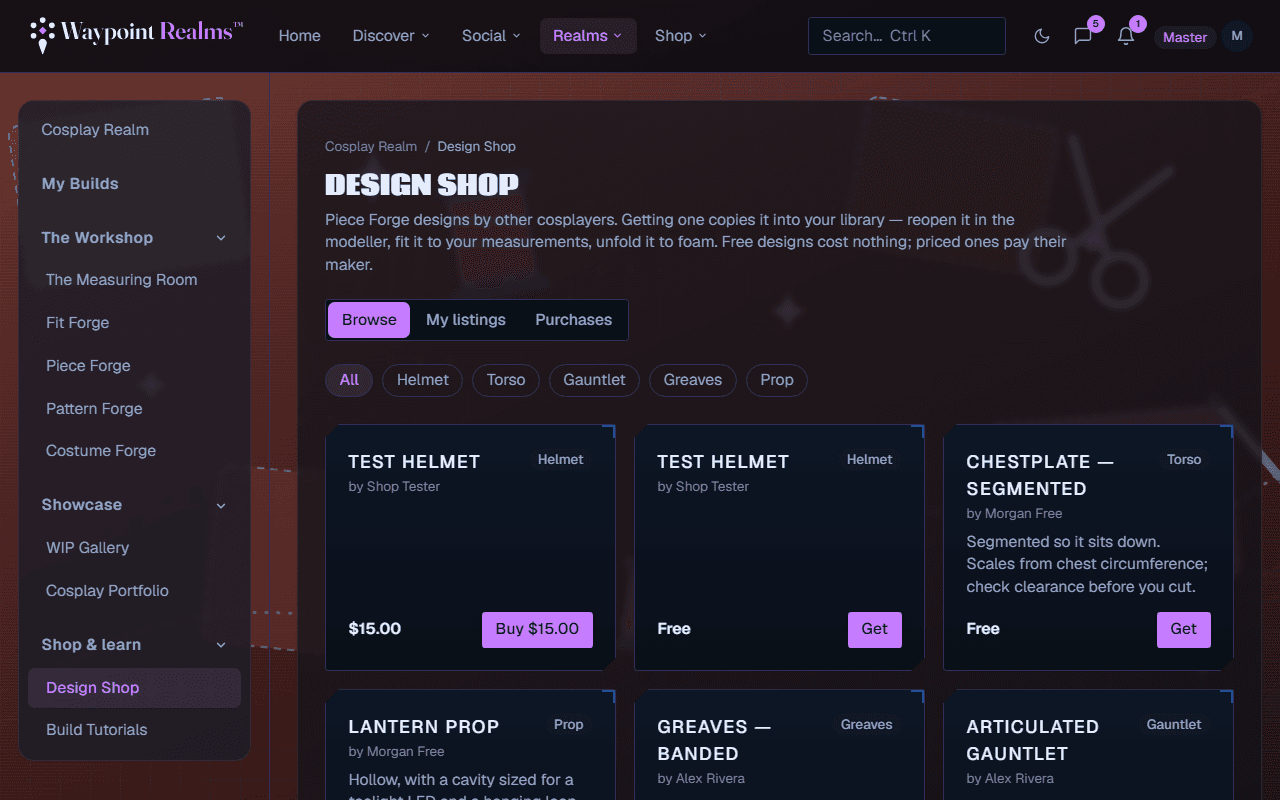Click the Greaves tag on Greaves — Banded card

867,725
